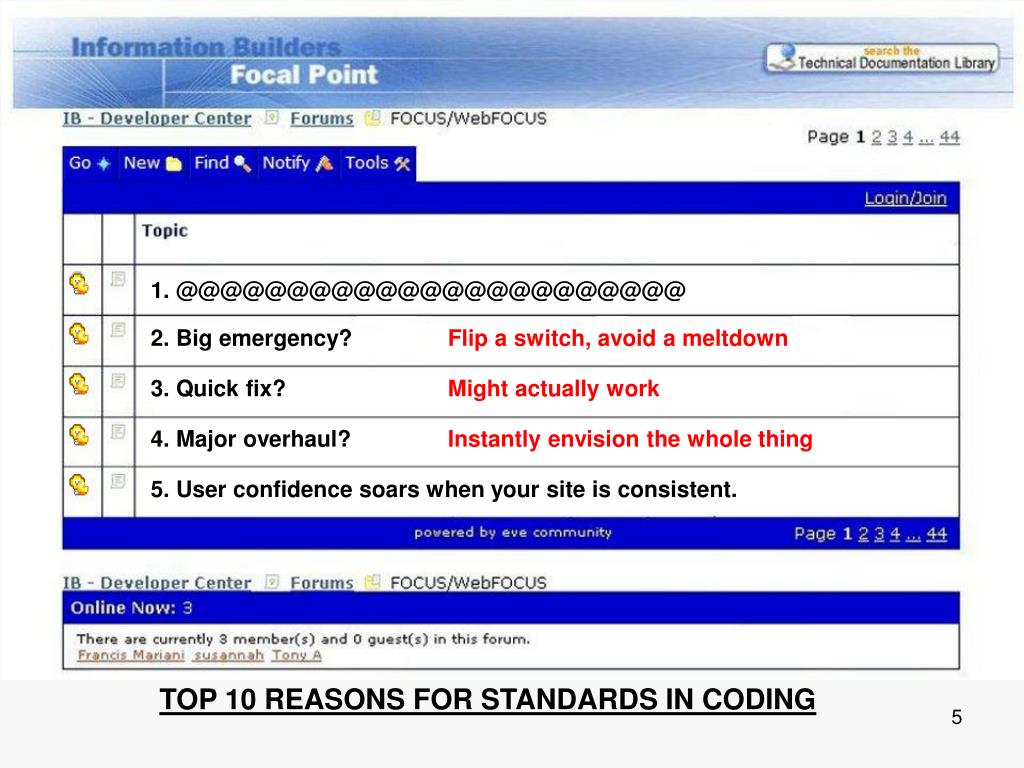
Task: Open the bottom Forums breadcrumb link
Action: tap(321, 583)
